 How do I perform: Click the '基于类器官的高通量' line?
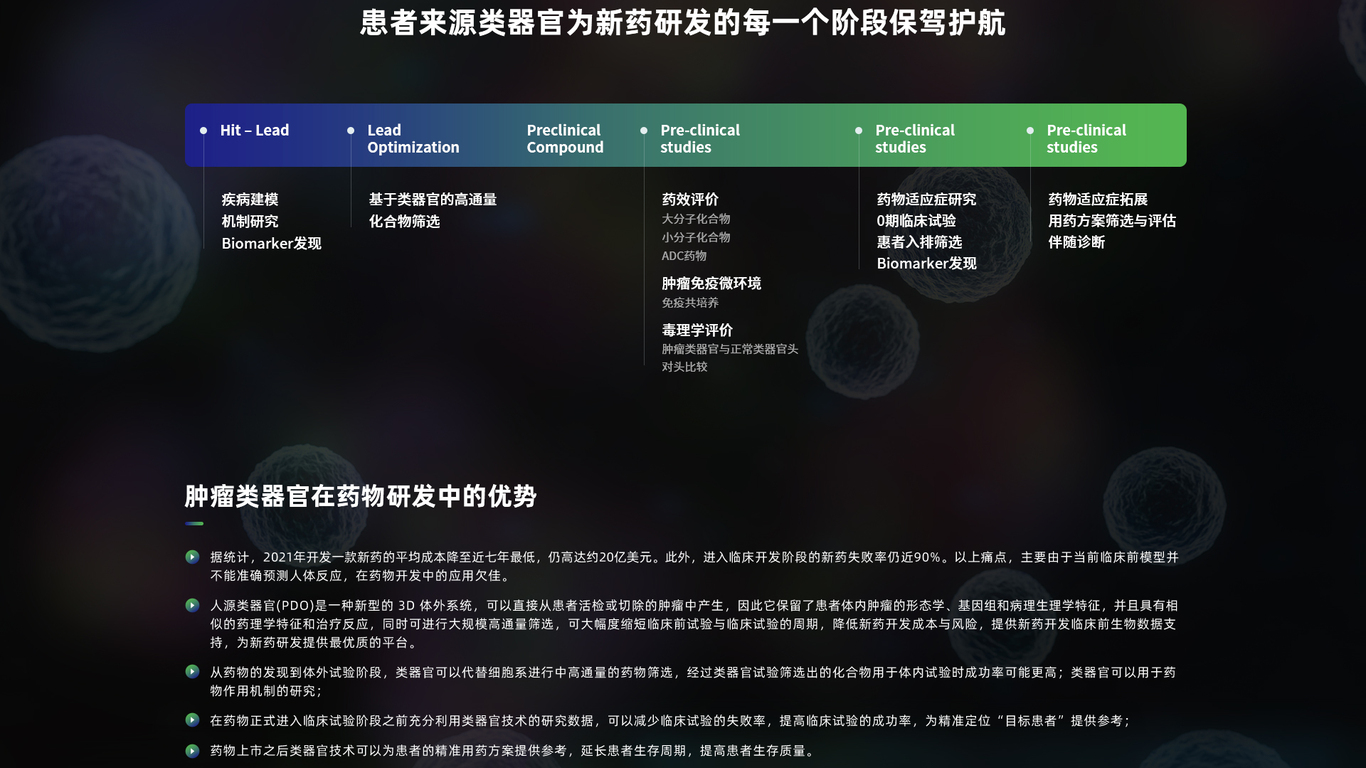click(433, 200)
